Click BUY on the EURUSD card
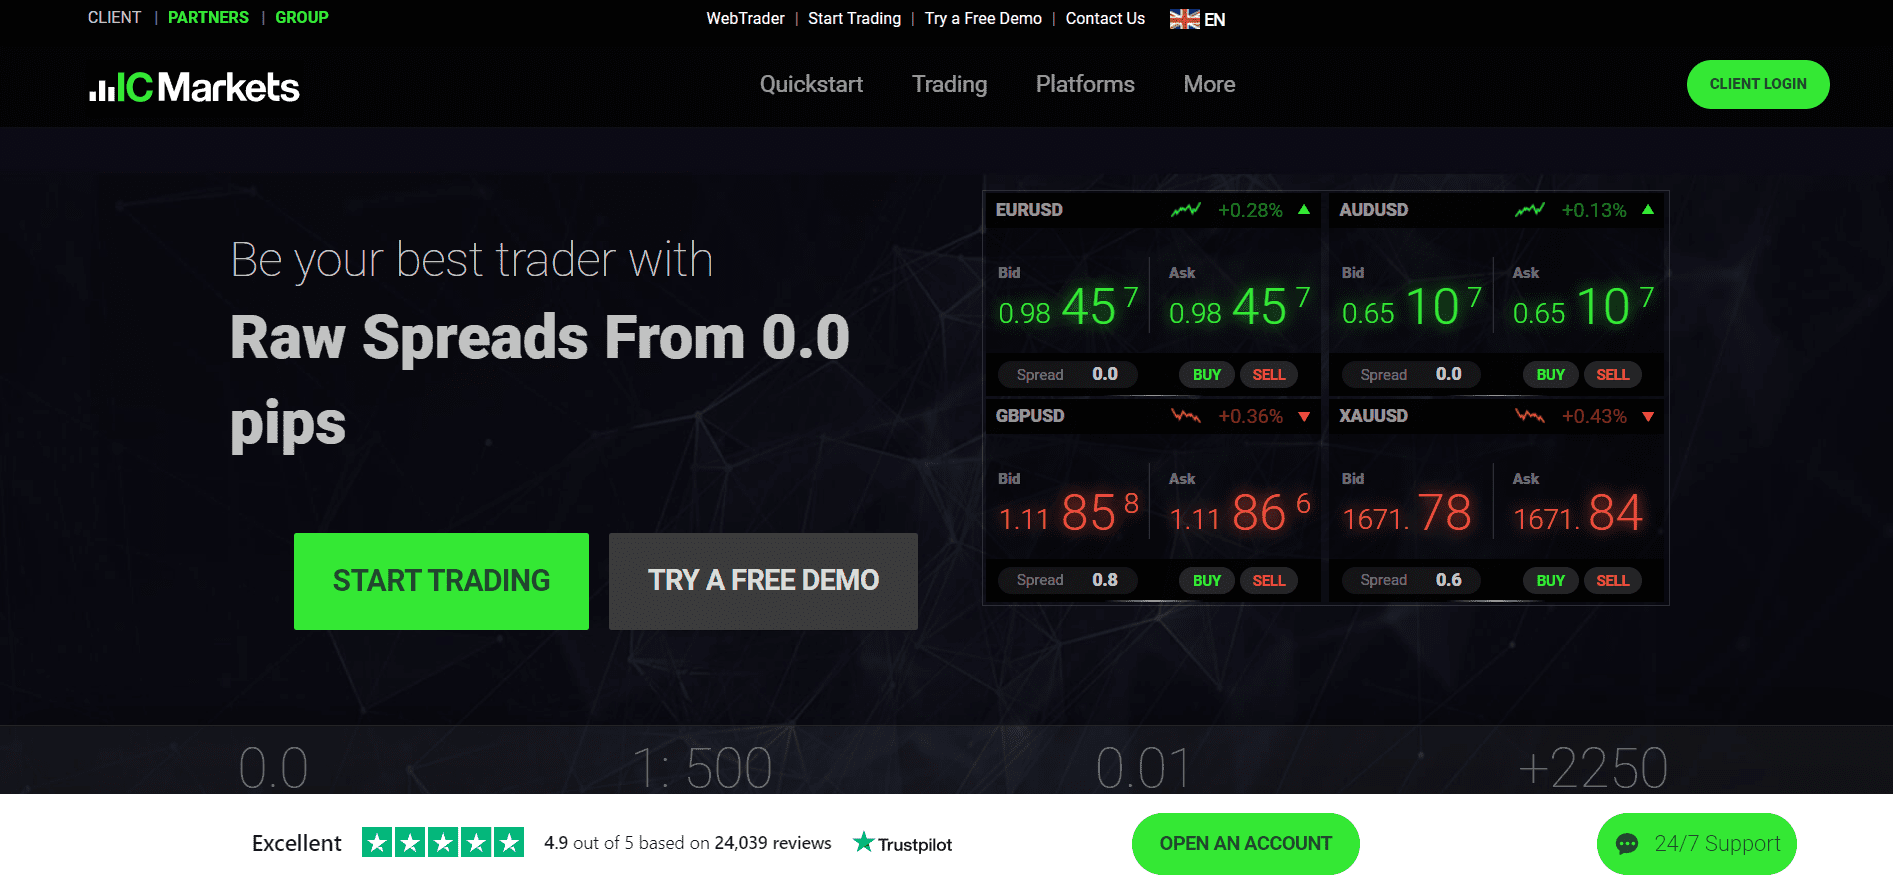The height and width of the screenshot is (885, 1893). tap(1207, 374)
